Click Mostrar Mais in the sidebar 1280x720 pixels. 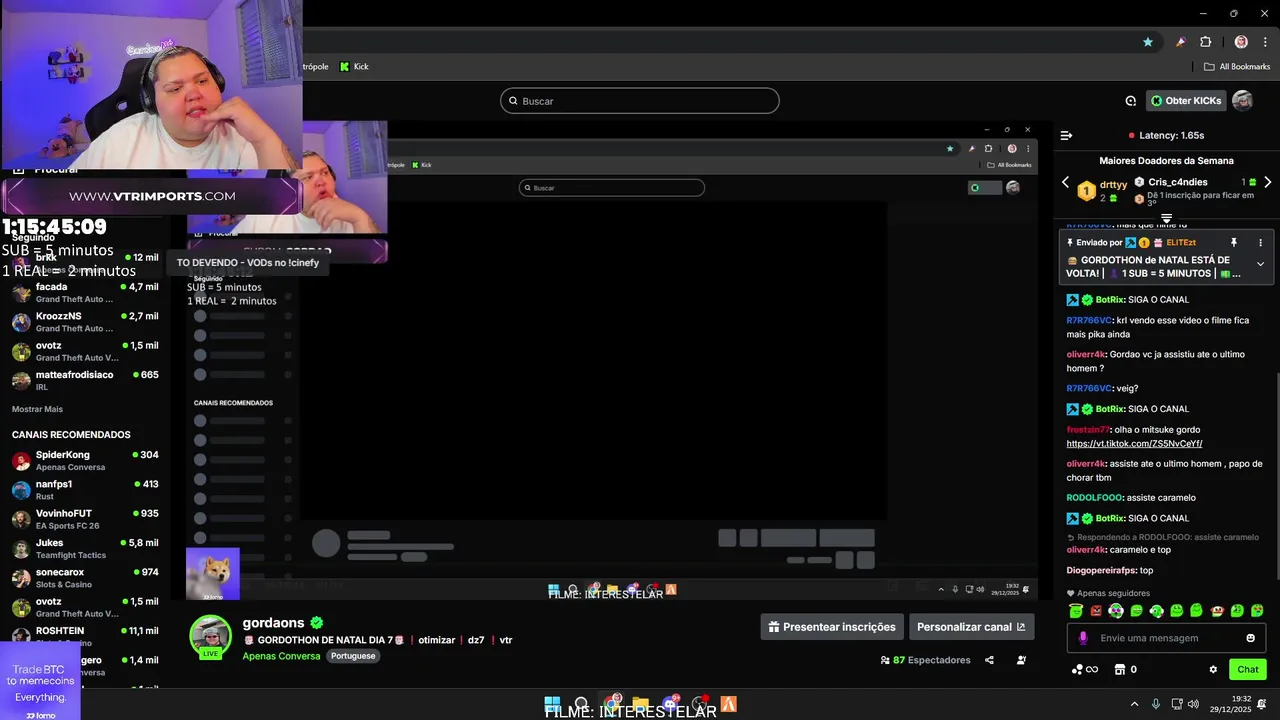[37, 409]
